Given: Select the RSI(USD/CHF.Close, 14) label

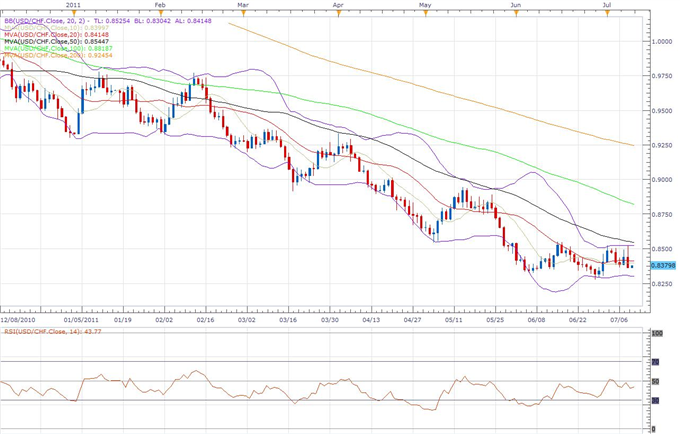Looking at the screenshot, I should [x=53, y=332].
